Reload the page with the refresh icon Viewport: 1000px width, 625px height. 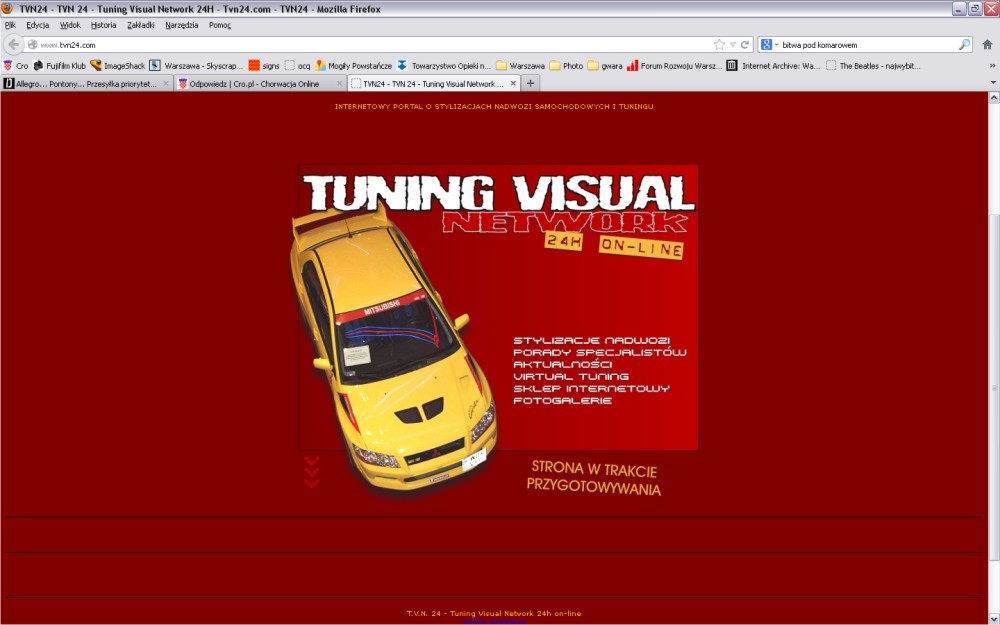pyautogui.click(x=745, y=45)
